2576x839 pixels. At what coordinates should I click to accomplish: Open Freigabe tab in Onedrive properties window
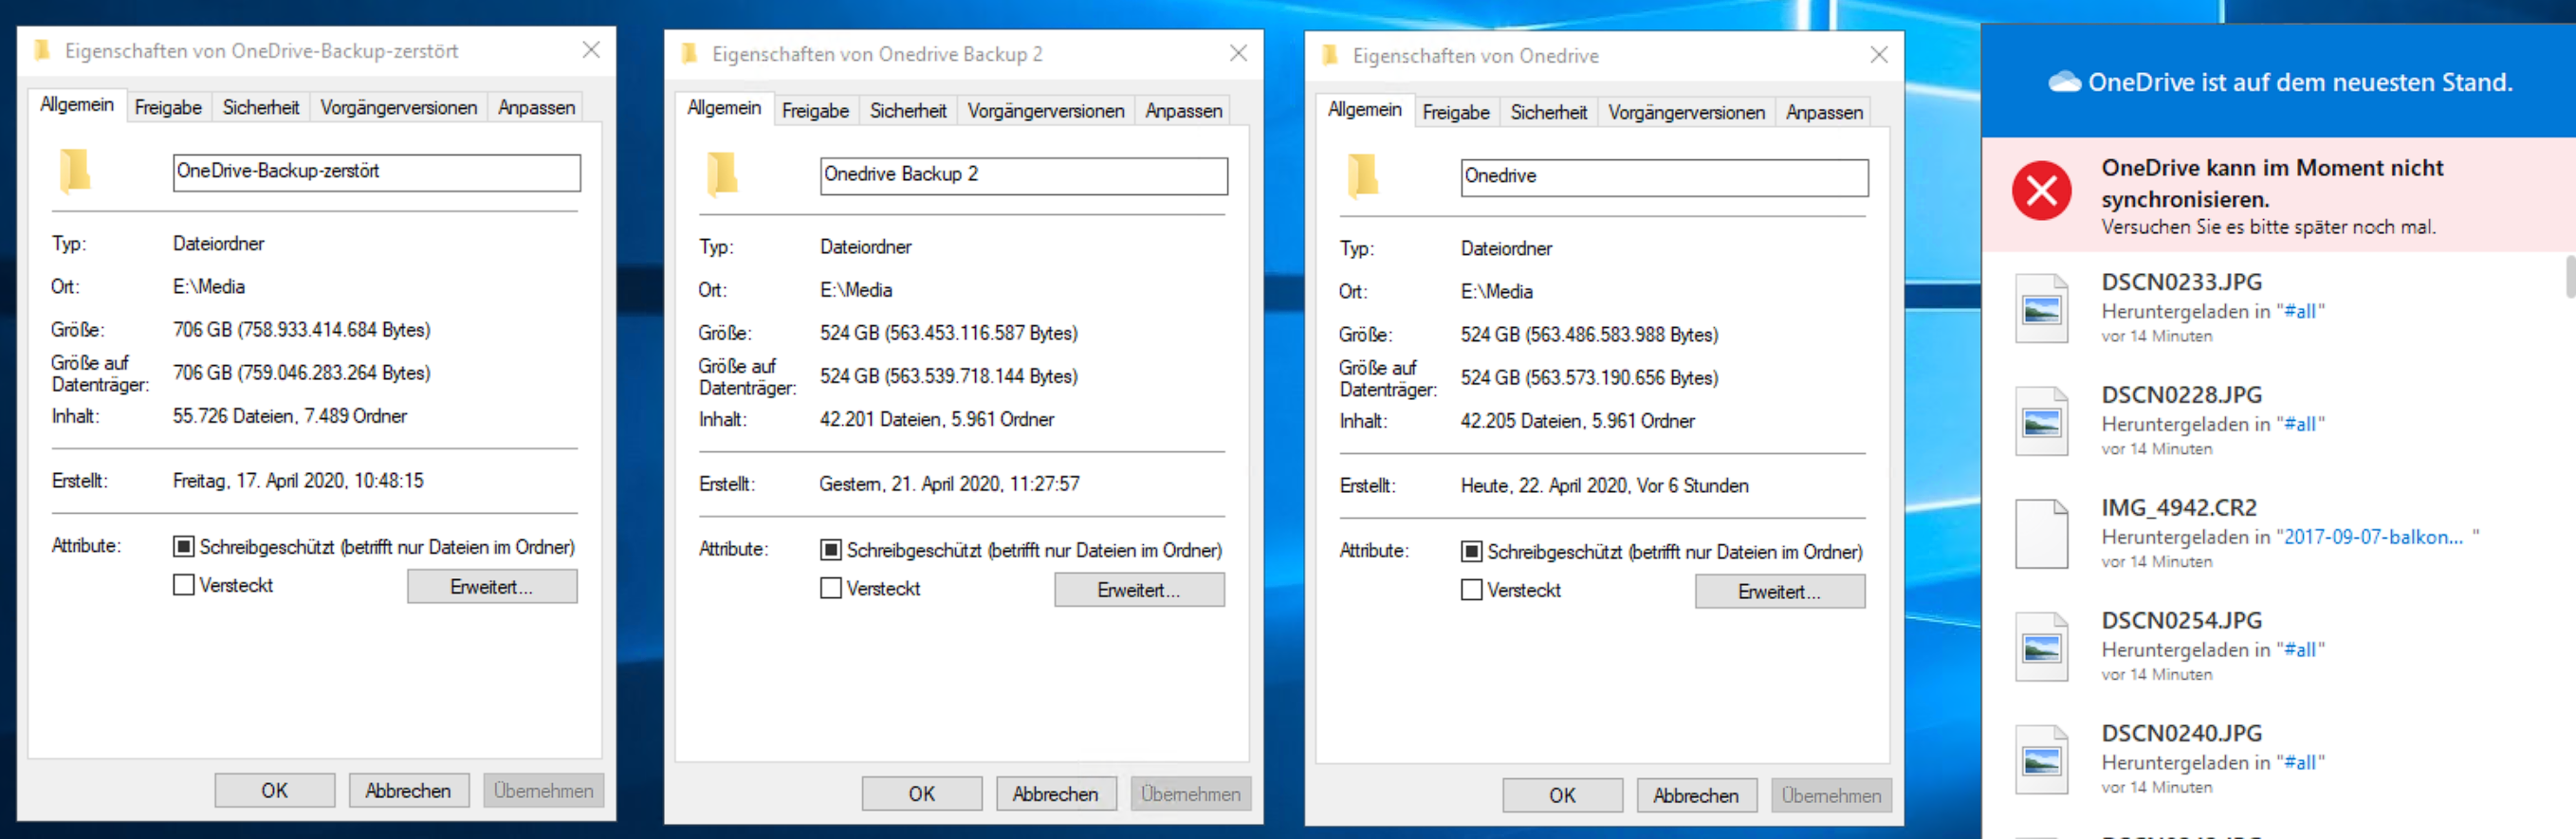click(x=1455, y=112)
